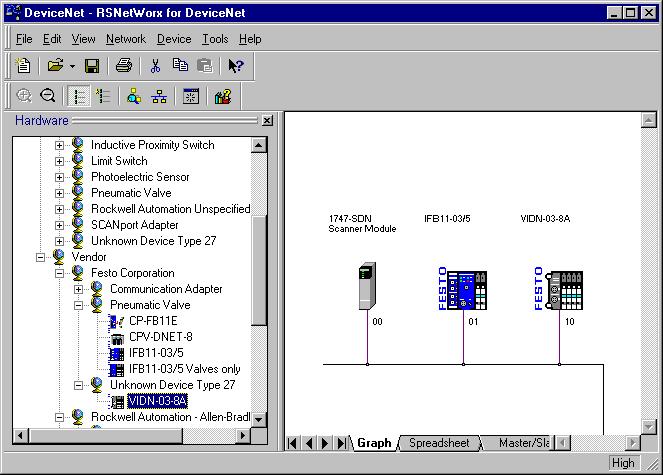Expand the Communication Adapter node
Image resolution: width=663 pixels, height=475 pixels.
(78, 289)
